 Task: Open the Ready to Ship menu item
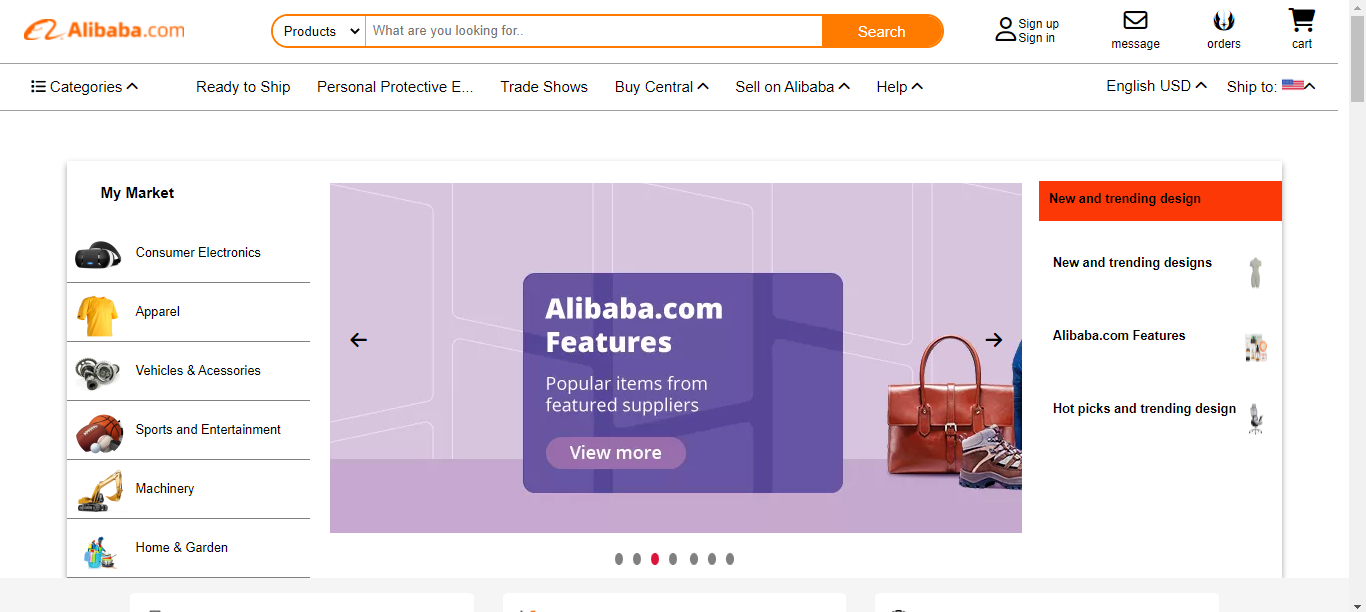243,87
